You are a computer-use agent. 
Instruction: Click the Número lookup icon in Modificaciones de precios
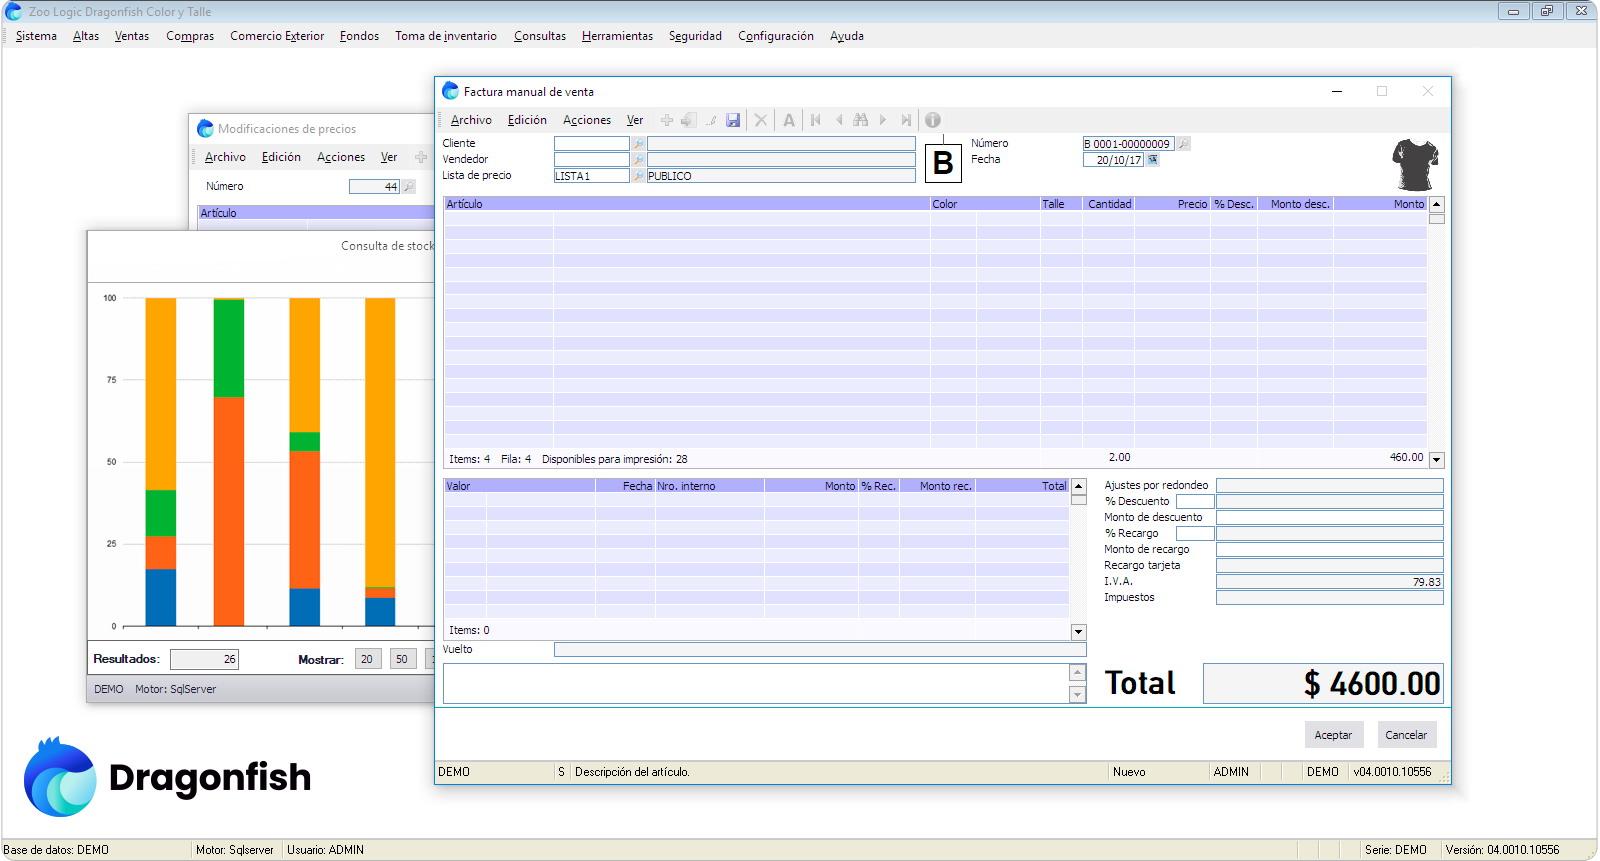(x=408, y=187)
